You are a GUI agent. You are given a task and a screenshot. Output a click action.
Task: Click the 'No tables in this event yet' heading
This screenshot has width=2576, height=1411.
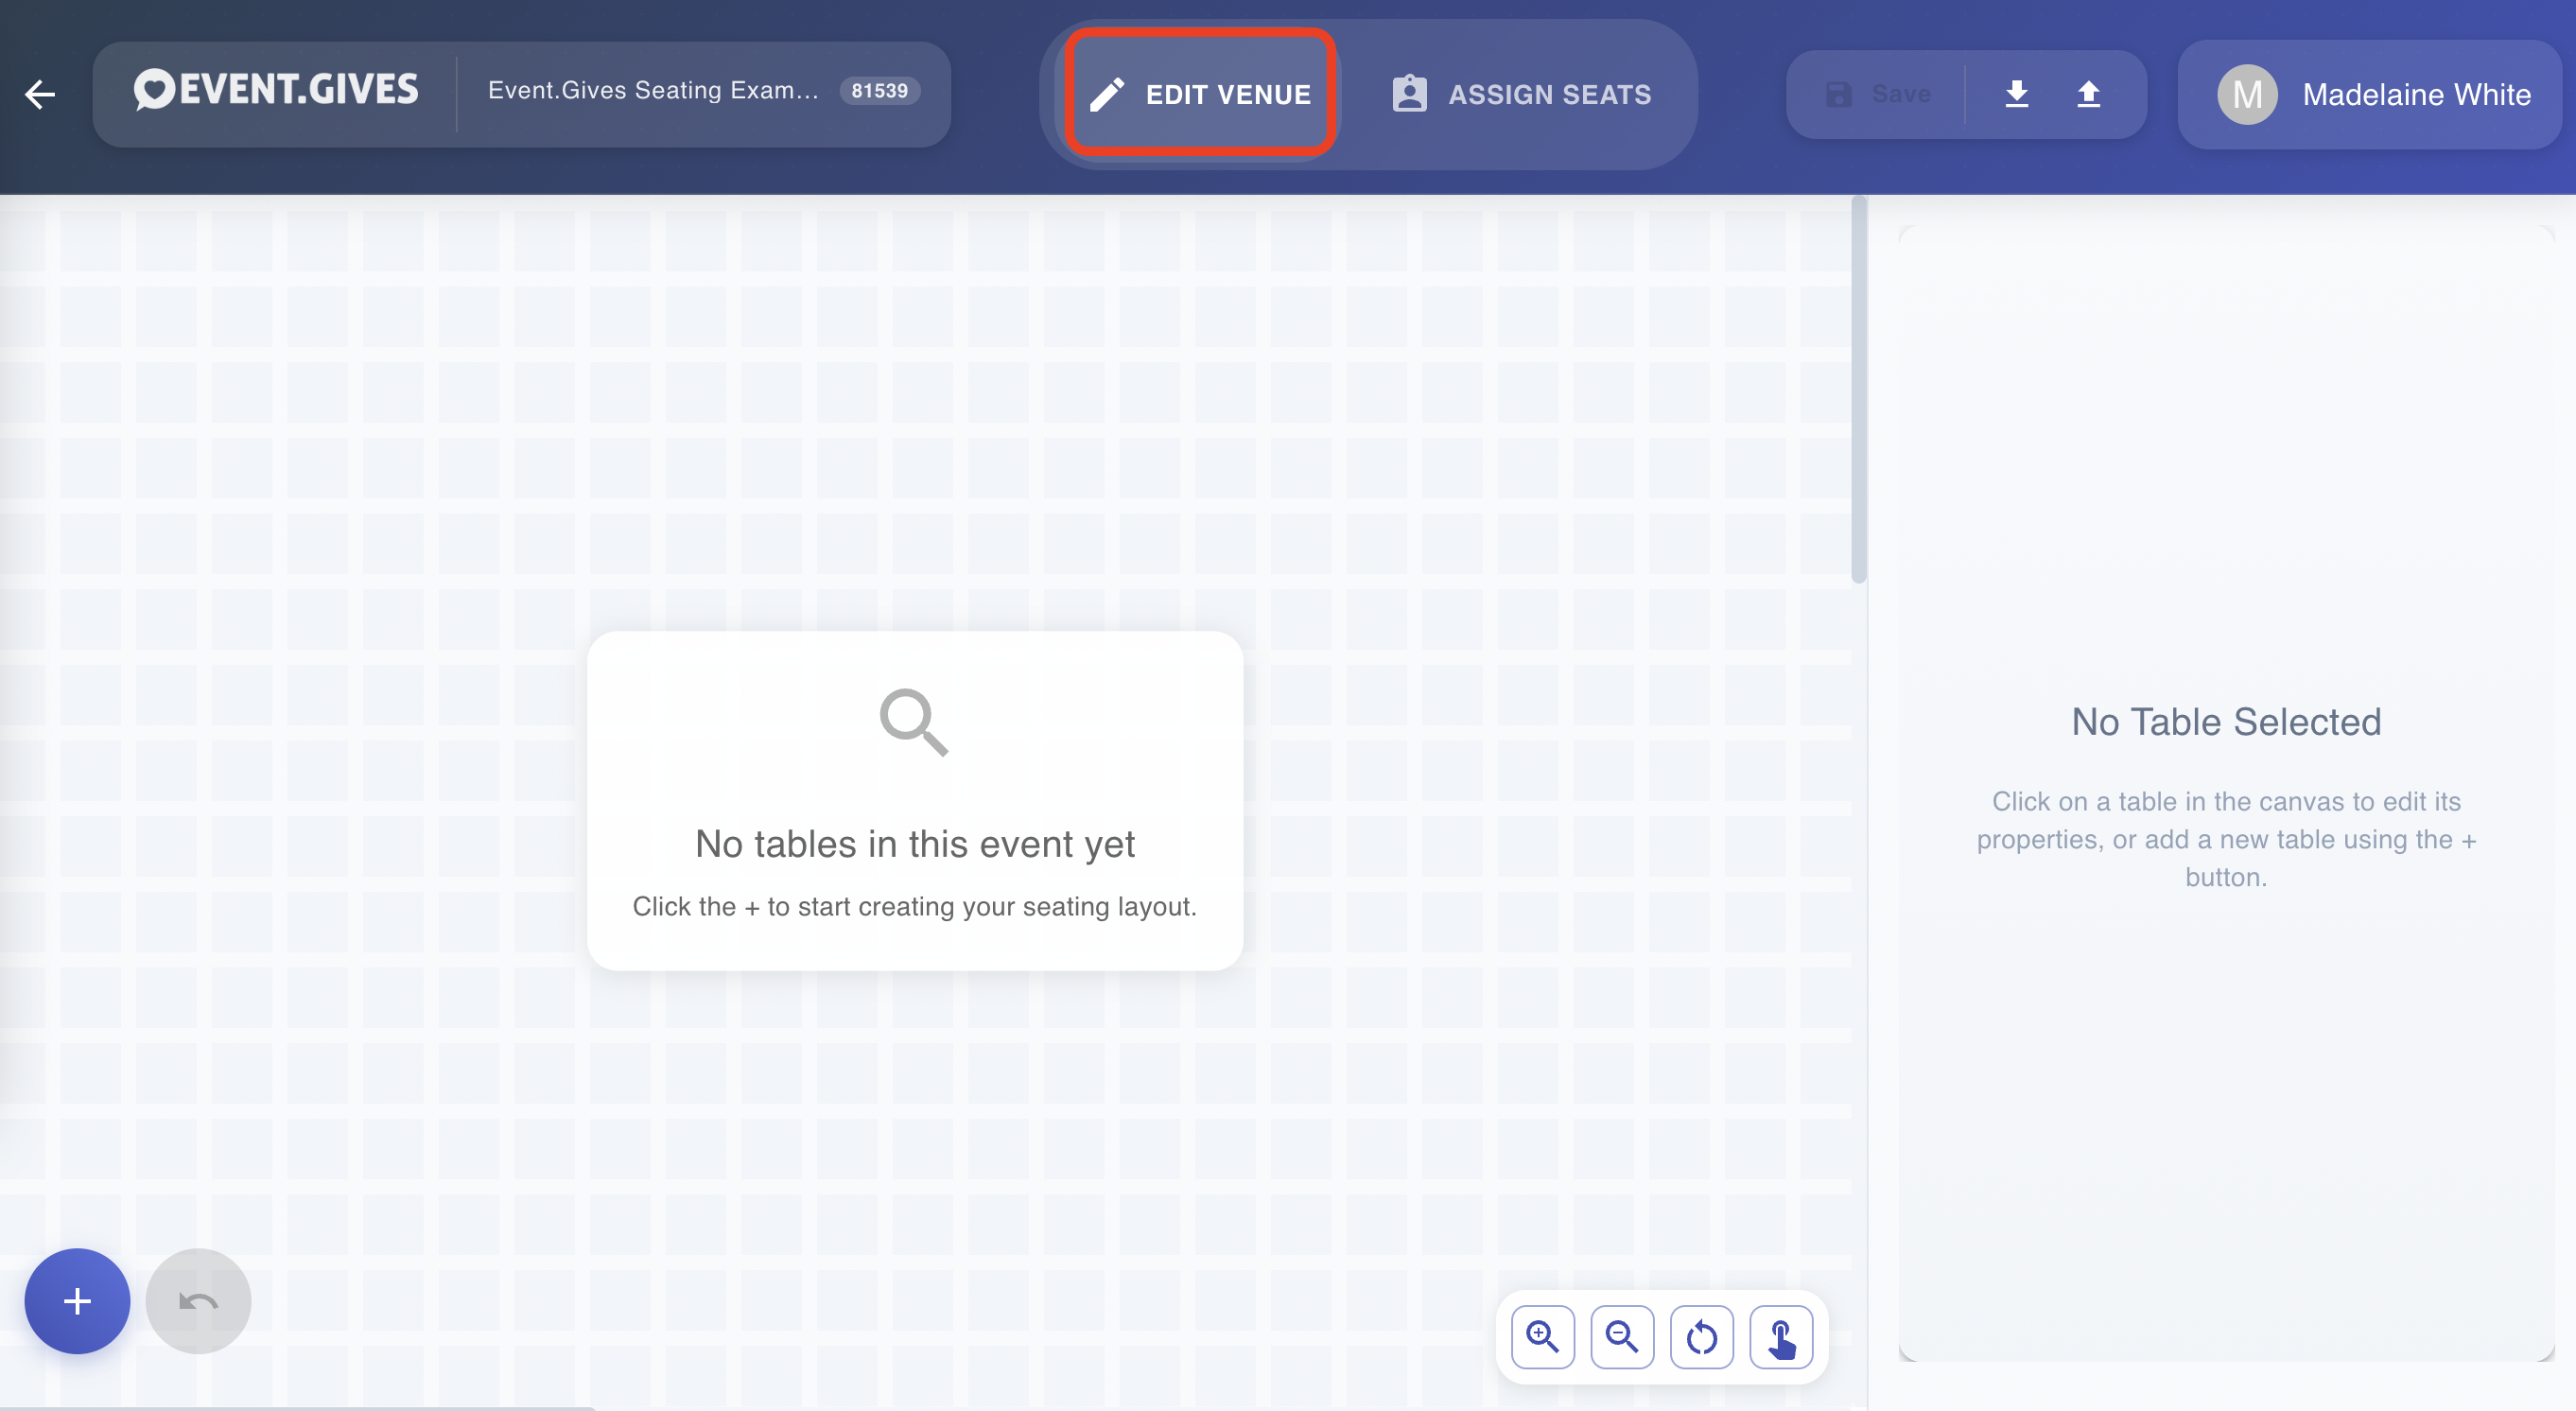point(915,844)
